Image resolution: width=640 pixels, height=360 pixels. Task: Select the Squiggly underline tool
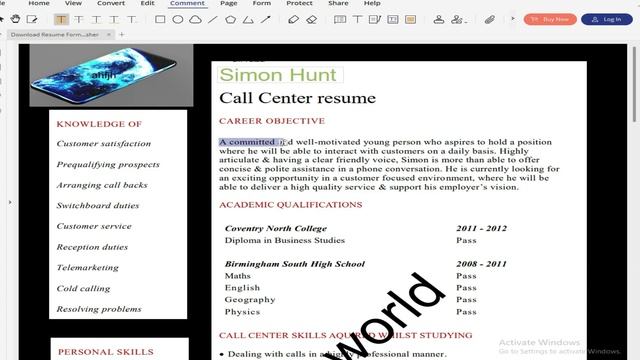[114, 19]
